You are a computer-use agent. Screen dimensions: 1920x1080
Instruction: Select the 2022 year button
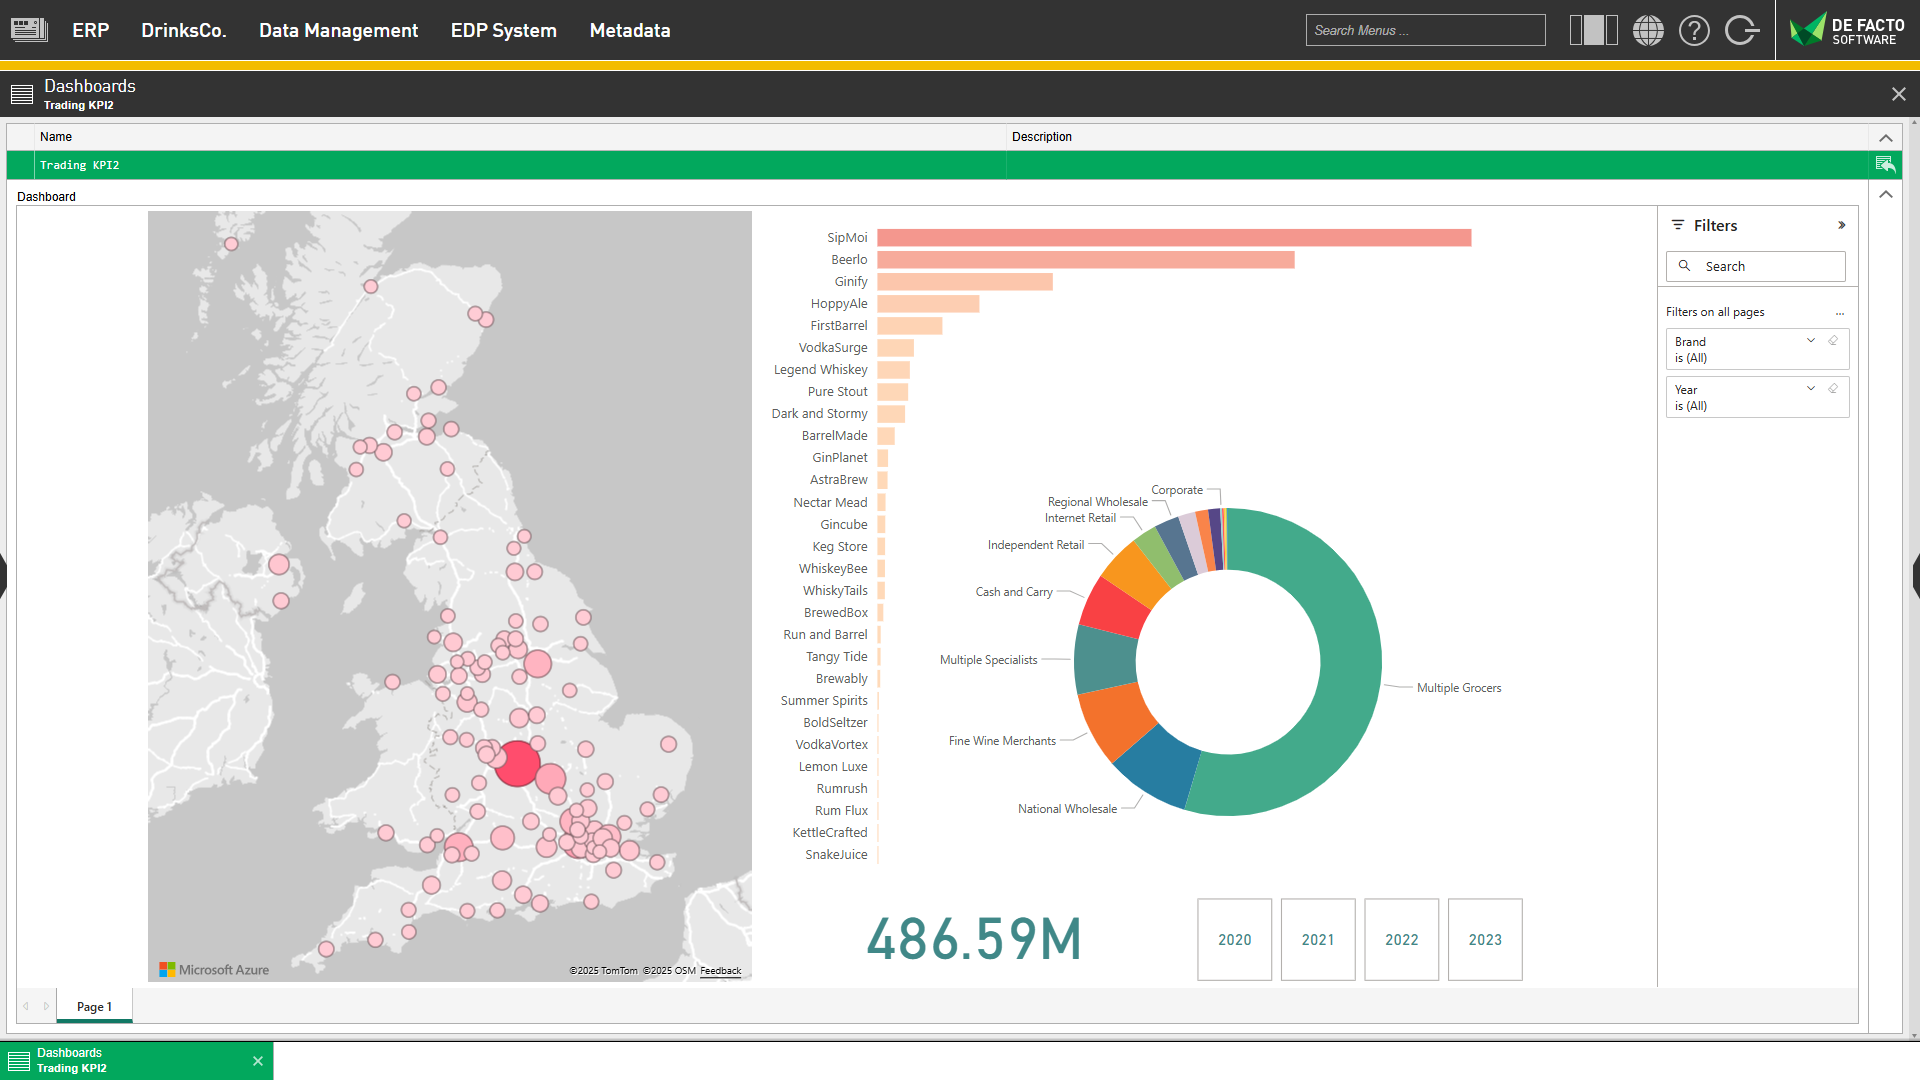(x=1401, y=939)
